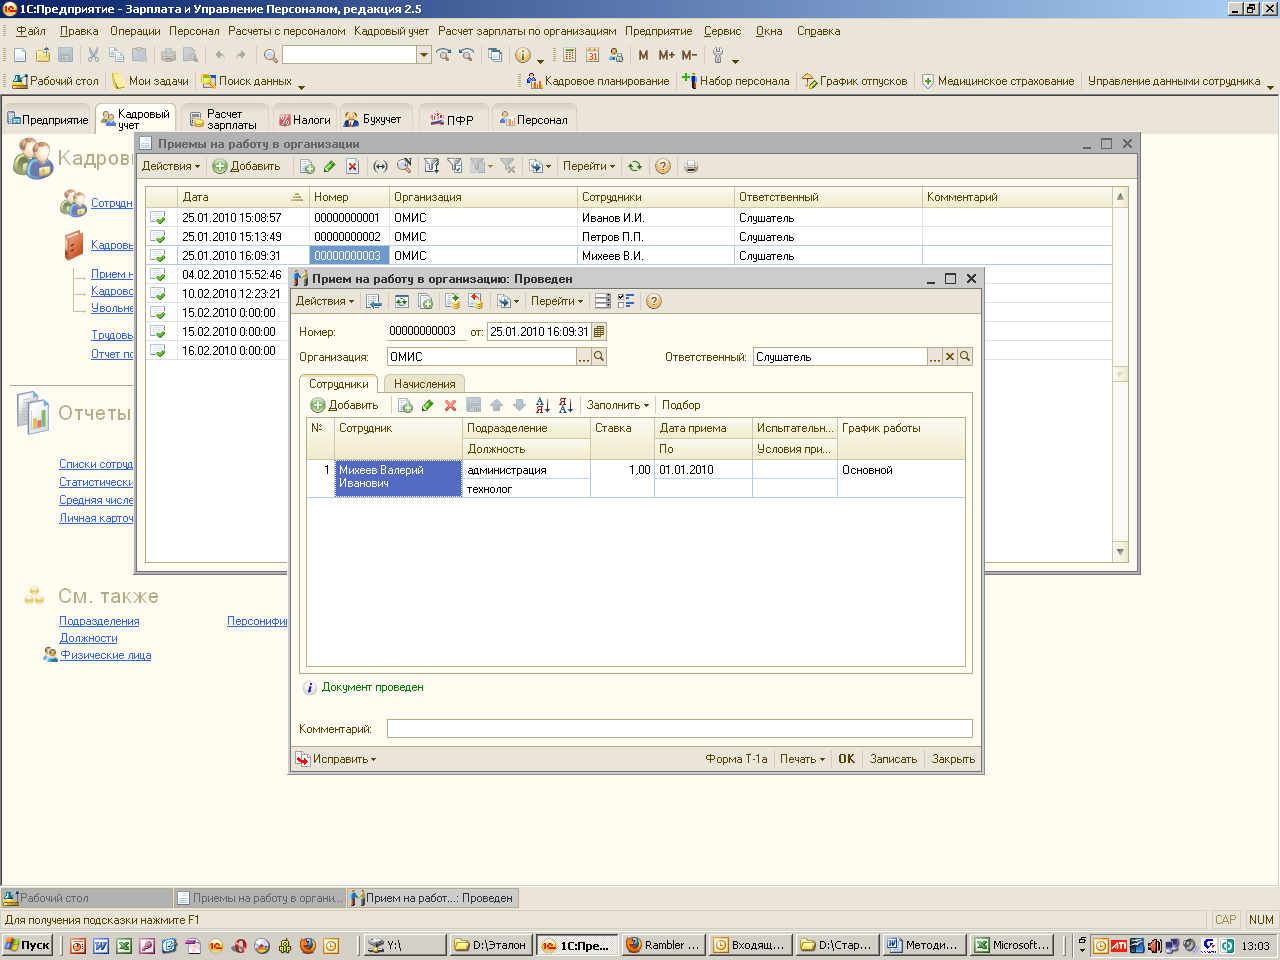Open Перейти dropdown in document window
Screen dimensions: 1280x960
557,301
